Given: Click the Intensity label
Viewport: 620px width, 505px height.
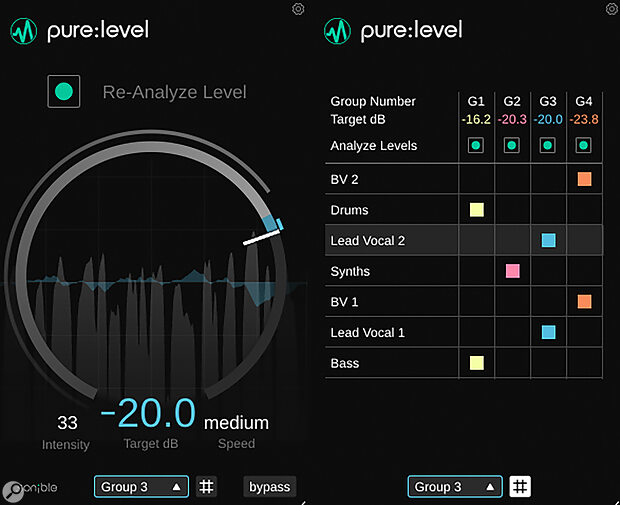Looking at the screenshot, I should 66,445.
